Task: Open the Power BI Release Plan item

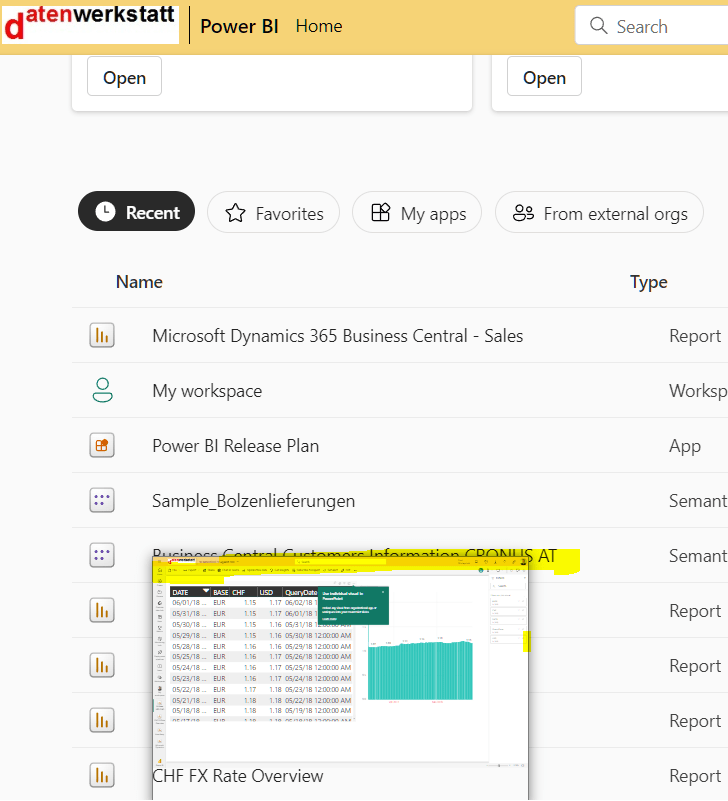Action: point(236,446)
